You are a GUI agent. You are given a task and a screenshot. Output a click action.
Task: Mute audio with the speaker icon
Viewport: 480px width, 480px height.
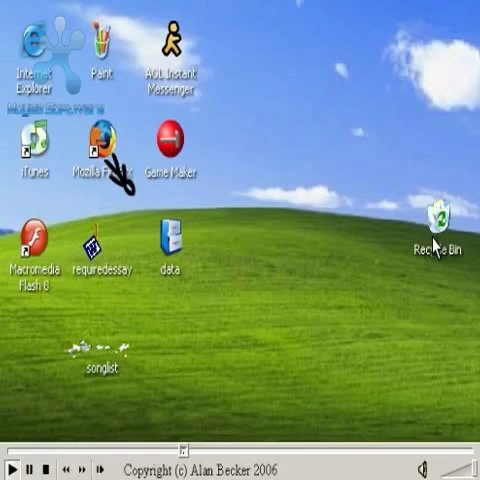[x=422, y=470]
